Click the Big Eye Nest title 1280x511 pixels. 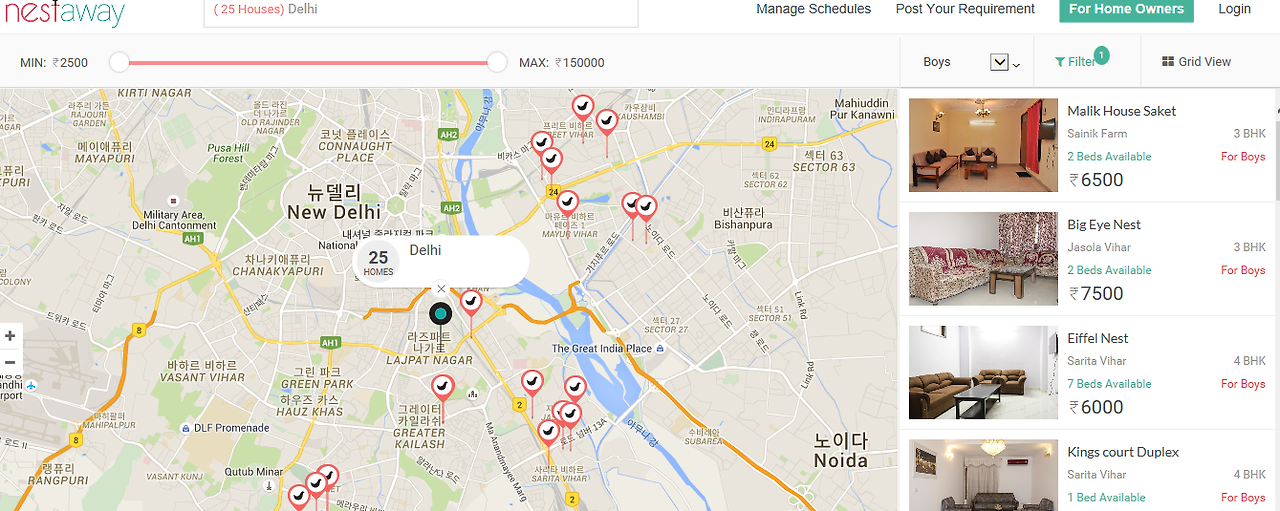[x=1104, y=225]
